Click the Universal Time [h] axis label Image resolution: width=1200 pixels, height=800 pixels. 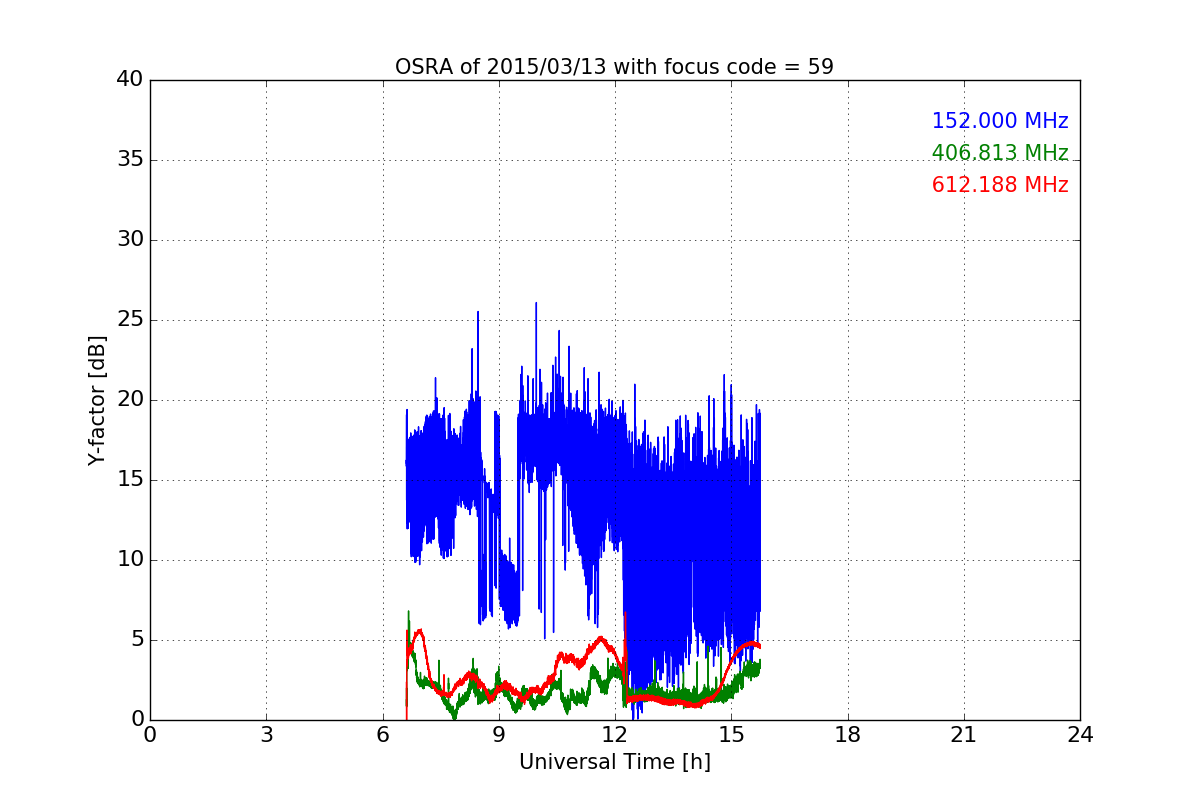click(x=614, y=762)
